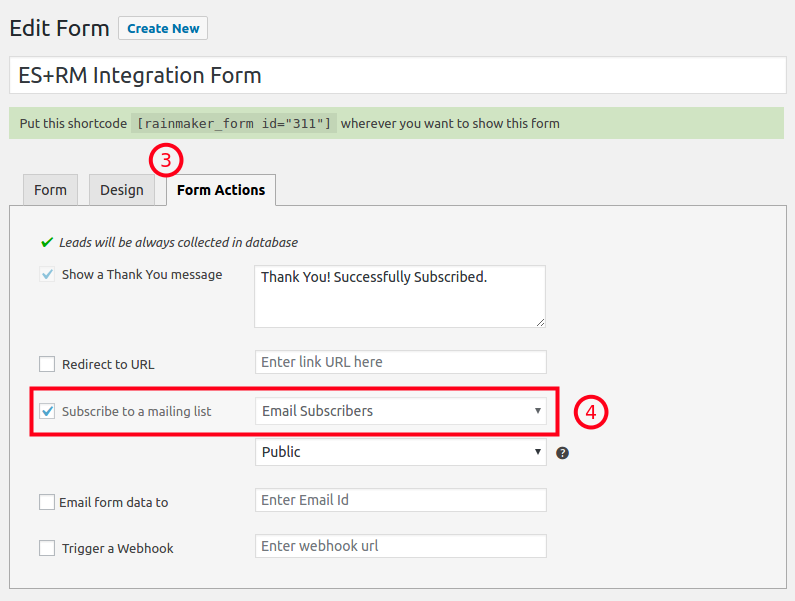Toggle the Show a Thank You message checkbox
The width and height of the screenshot is (795, 601).
point(47,274)
